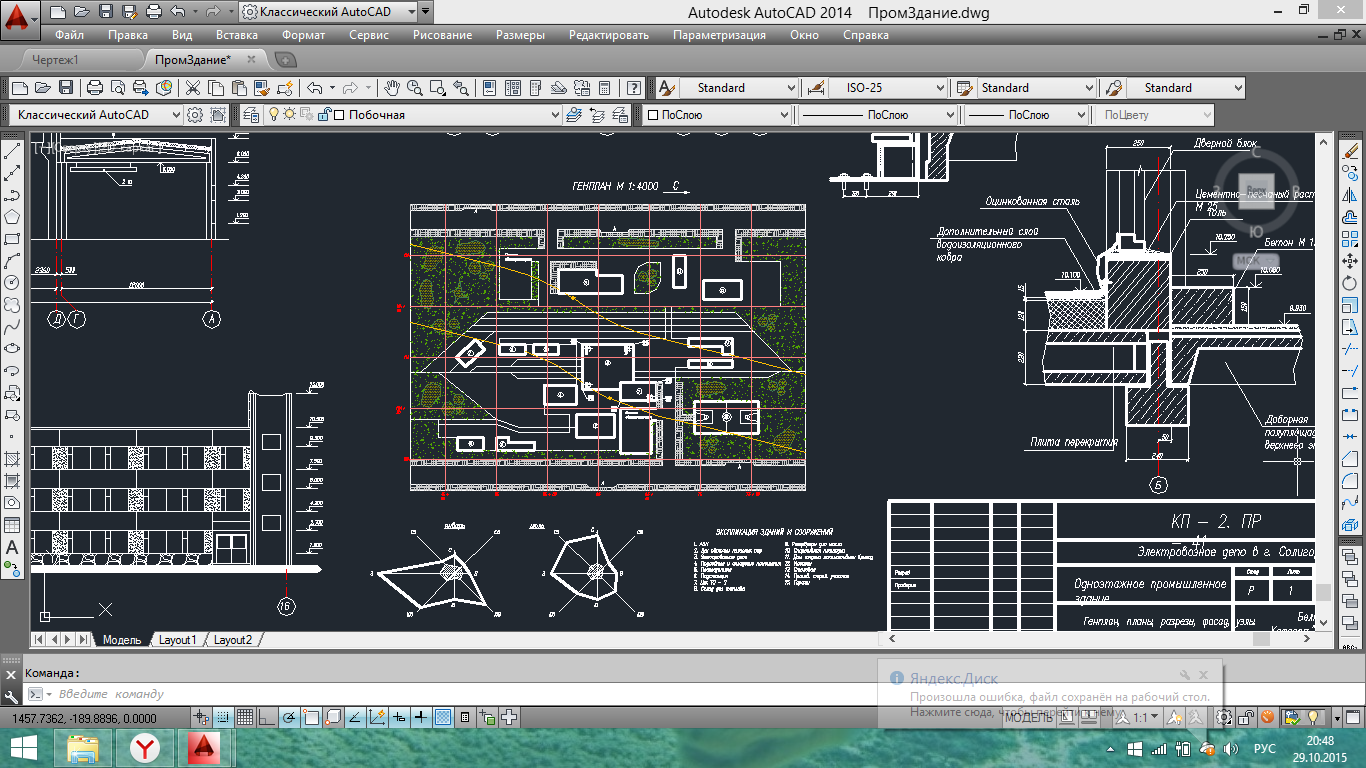Viewport: 1366px width, 768px height.
Task: Toggle Grid display in status bar
Action: (x=245, y=717)
